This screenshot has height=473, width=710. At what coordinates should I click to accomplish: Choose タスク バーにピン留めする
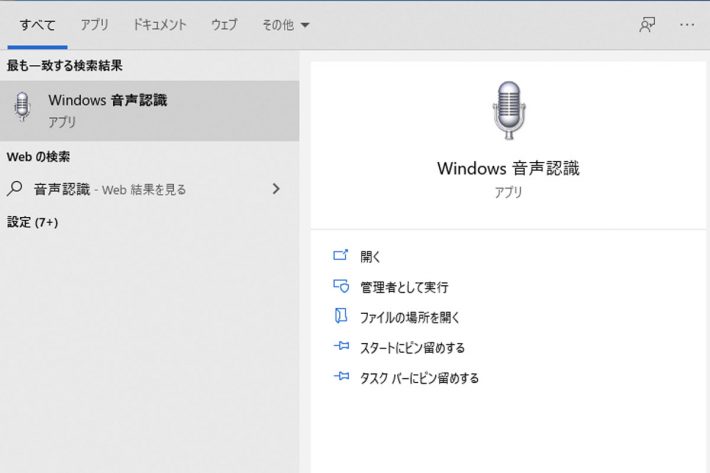pyautogui.click(x=419, y=378)
